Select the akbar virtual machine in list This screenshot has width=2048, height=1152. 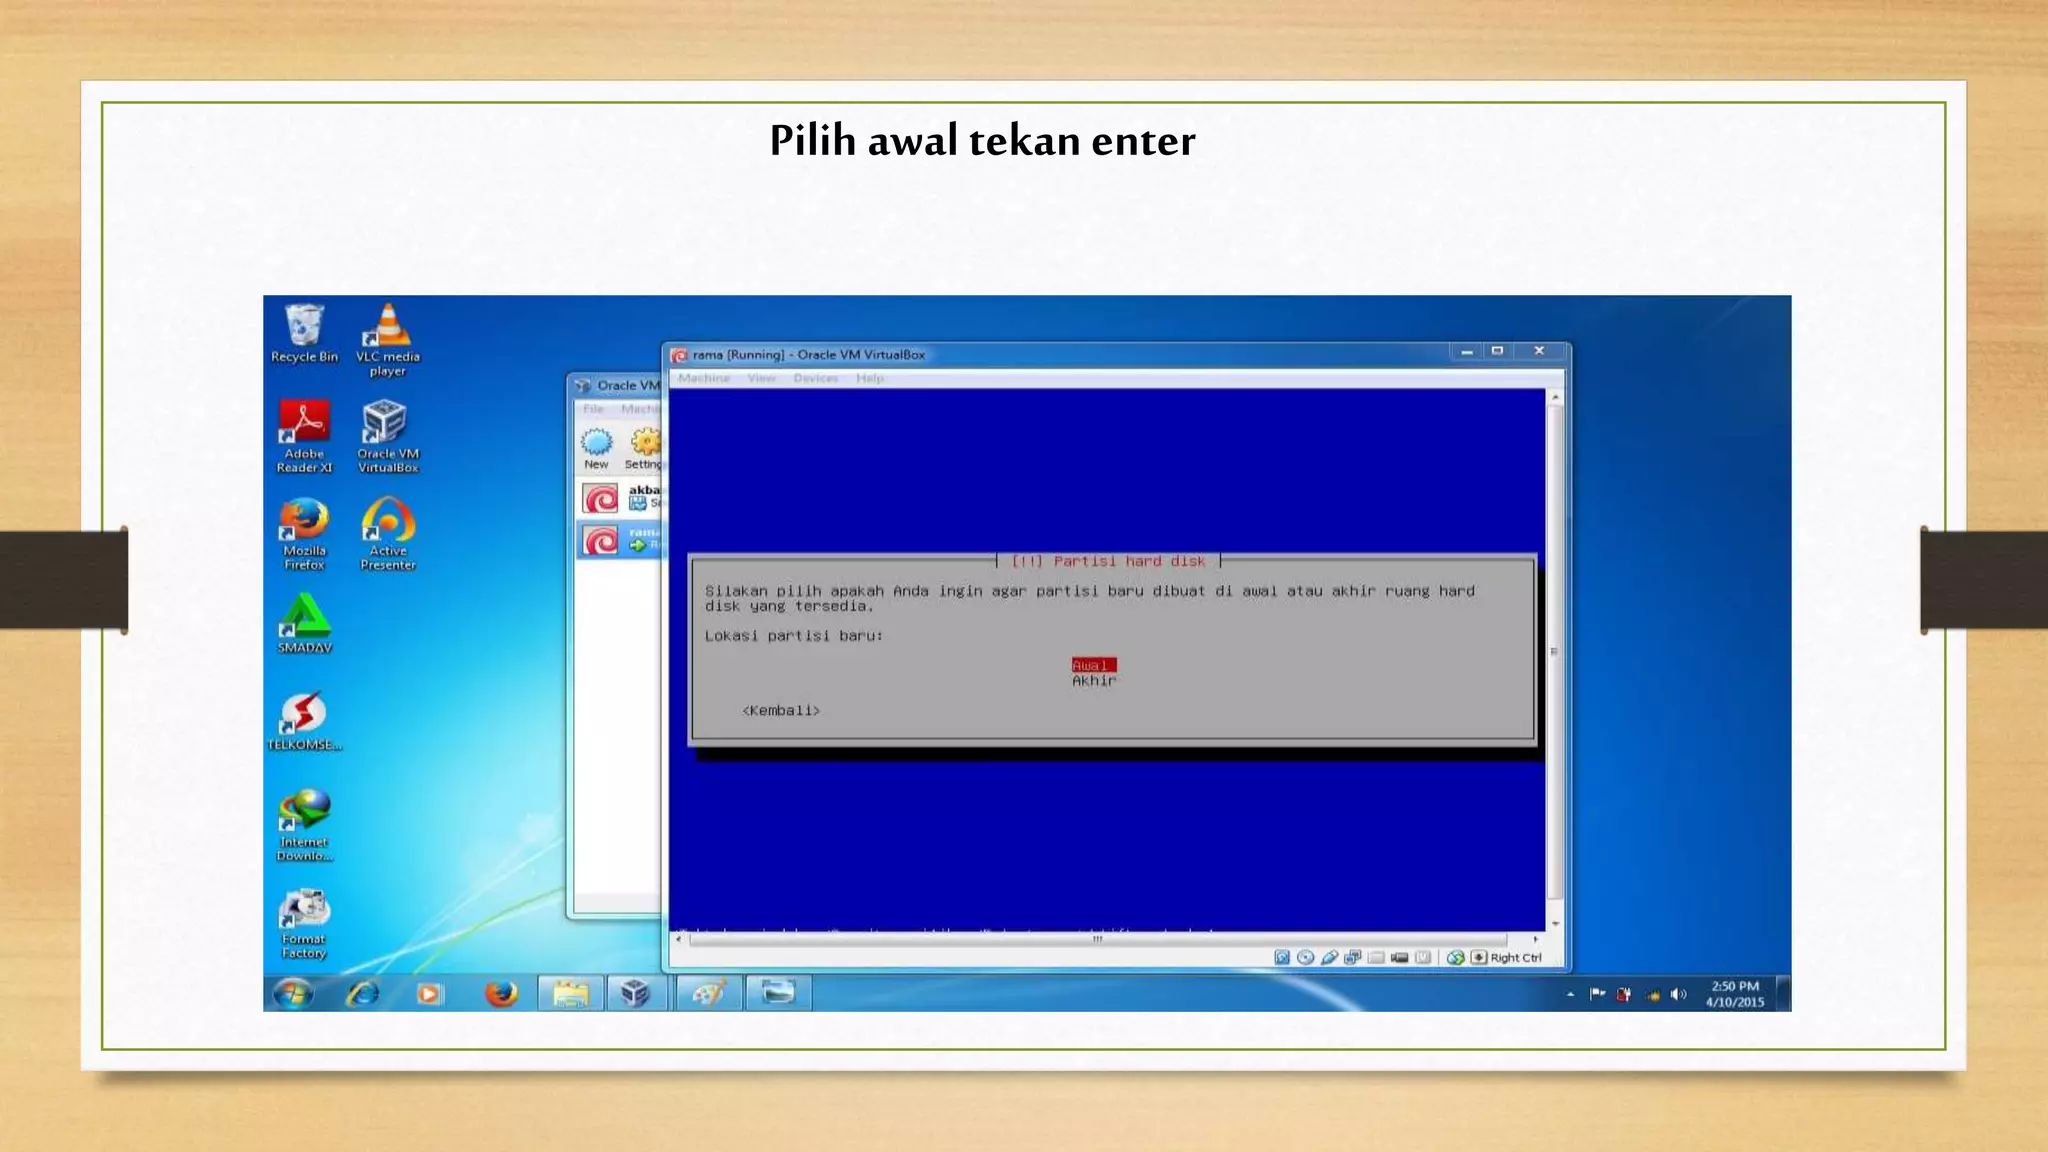pos(620,497)
